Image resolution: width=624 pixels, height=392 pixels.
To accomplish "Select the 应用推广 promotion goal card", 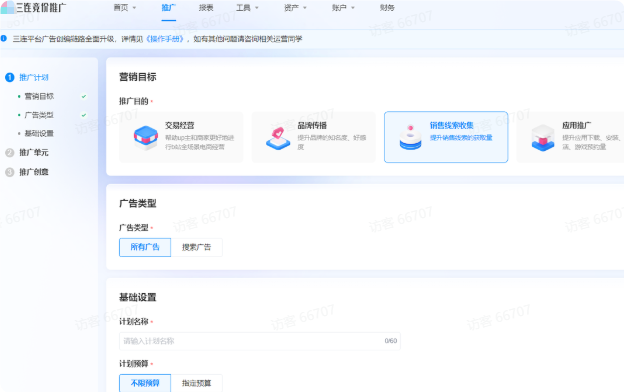I will point(570,137).
